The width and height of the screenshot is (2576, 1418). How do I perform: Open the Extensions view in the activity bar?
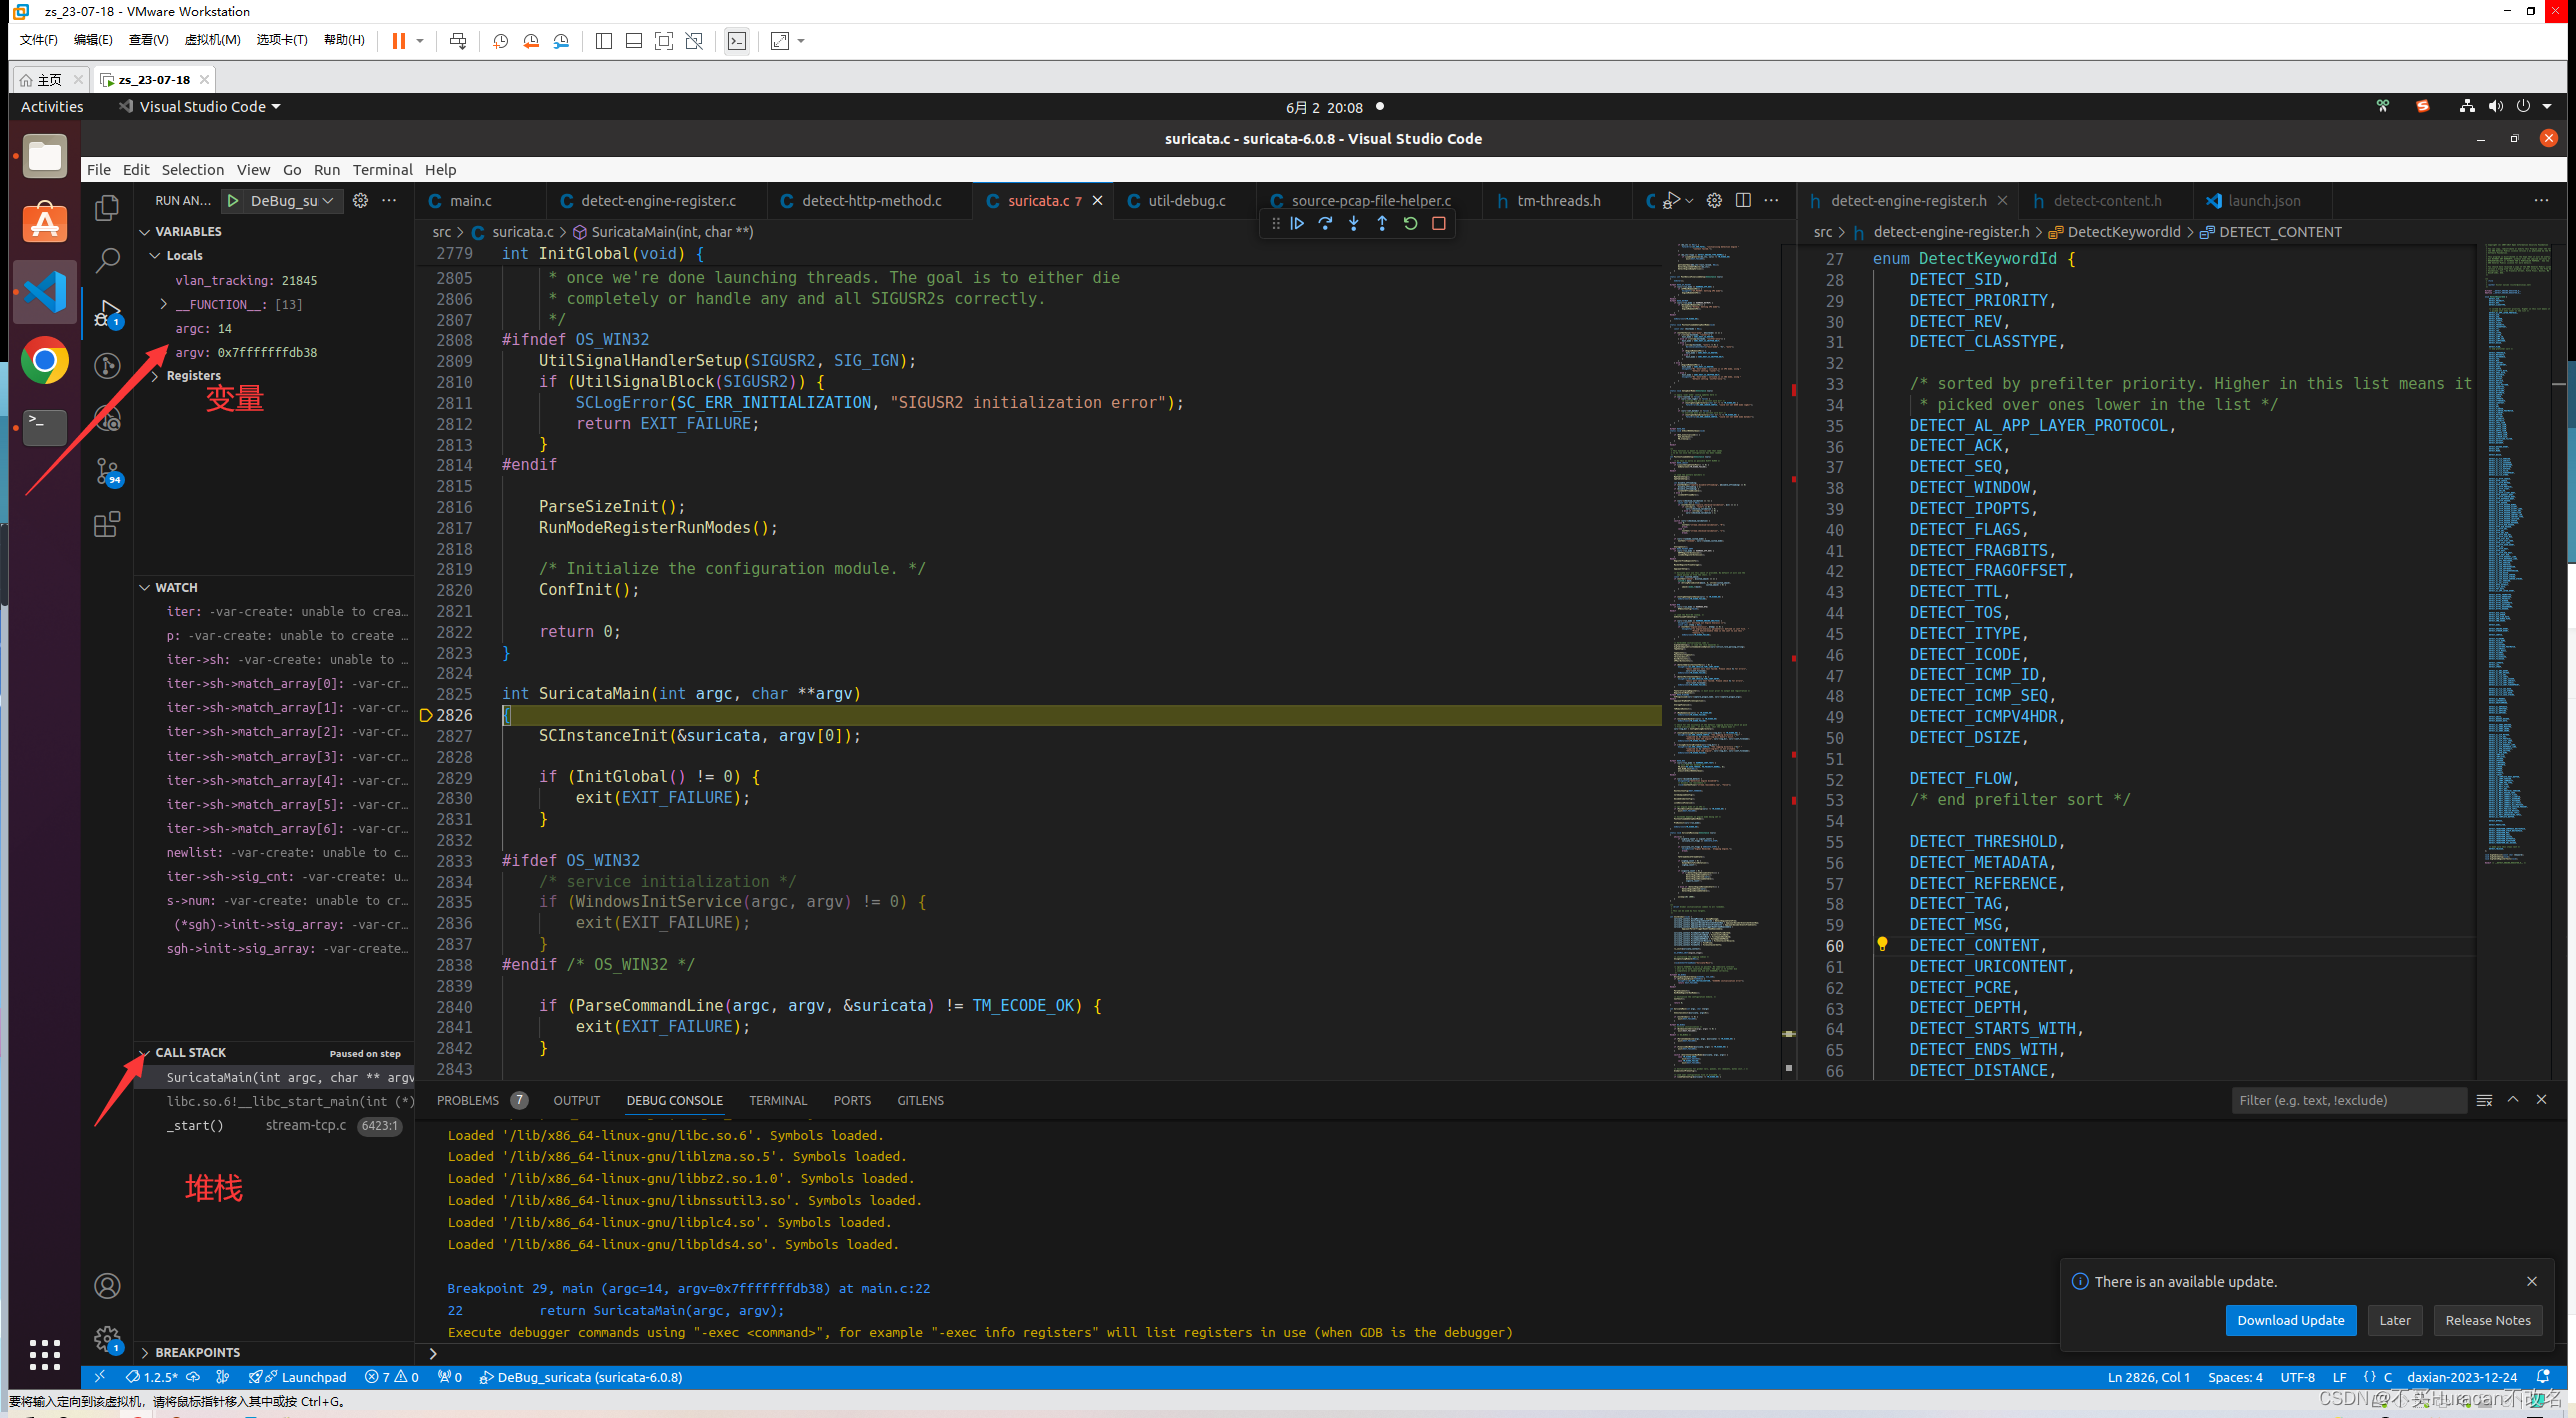click(x=107, y=524)
